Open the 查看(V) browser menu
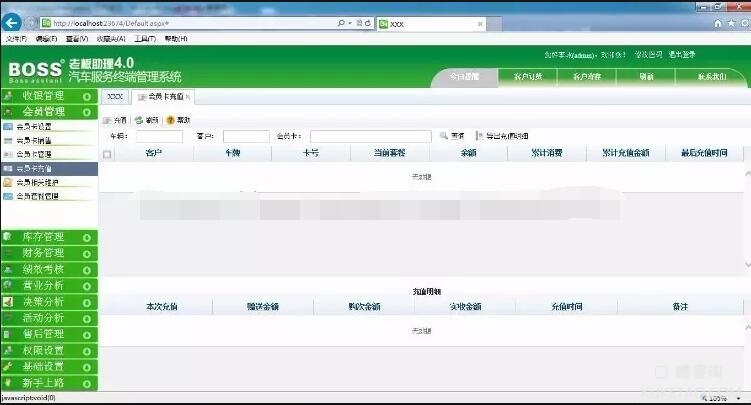The image size is (751, 405). pyautogui.click(x=77, y=39)
